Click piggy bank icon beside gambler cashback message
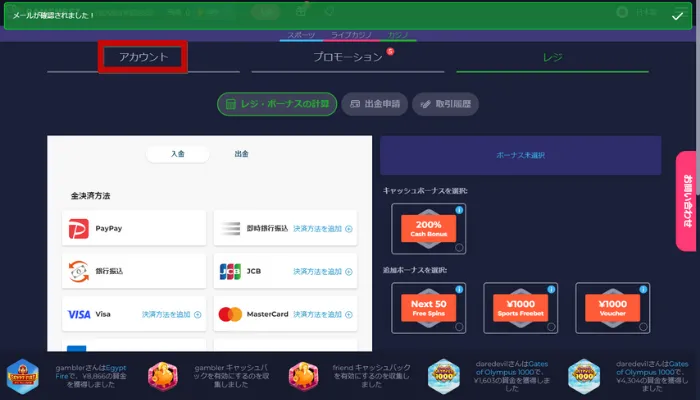The height and width of the screenshot is (400, 700). point(163,376)
